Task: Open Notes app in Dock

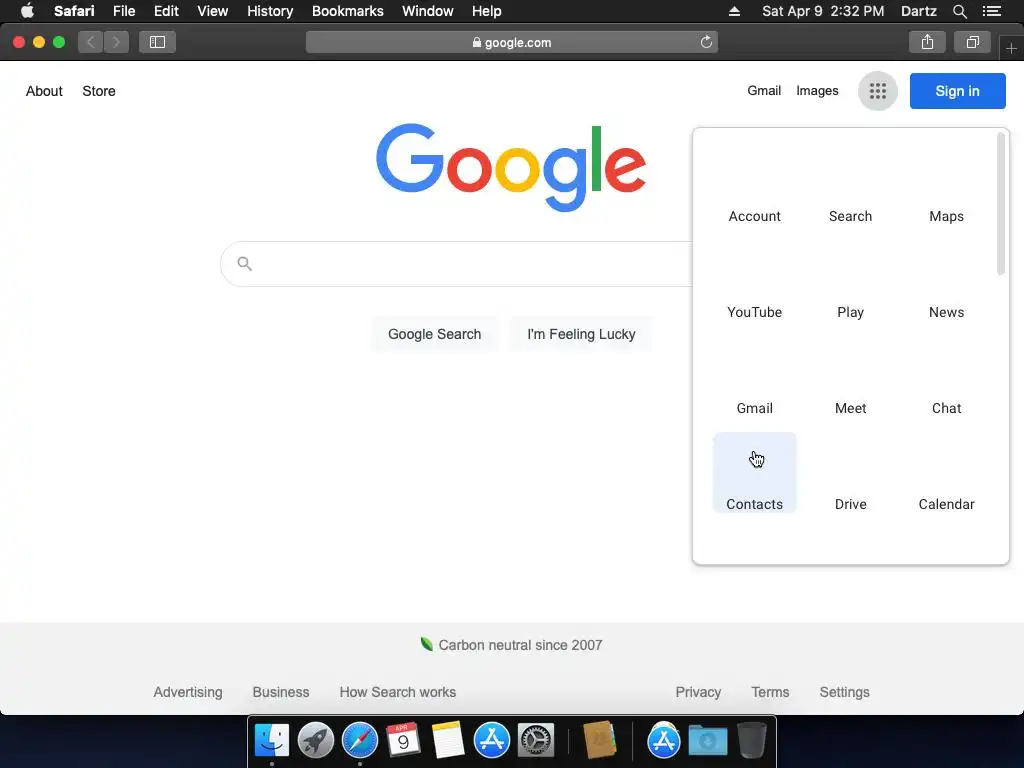Action: click(448, 740)
